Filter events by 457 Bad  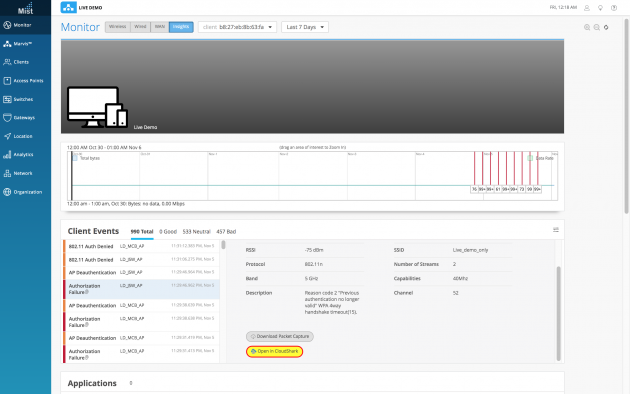click(x=226, y=232)
